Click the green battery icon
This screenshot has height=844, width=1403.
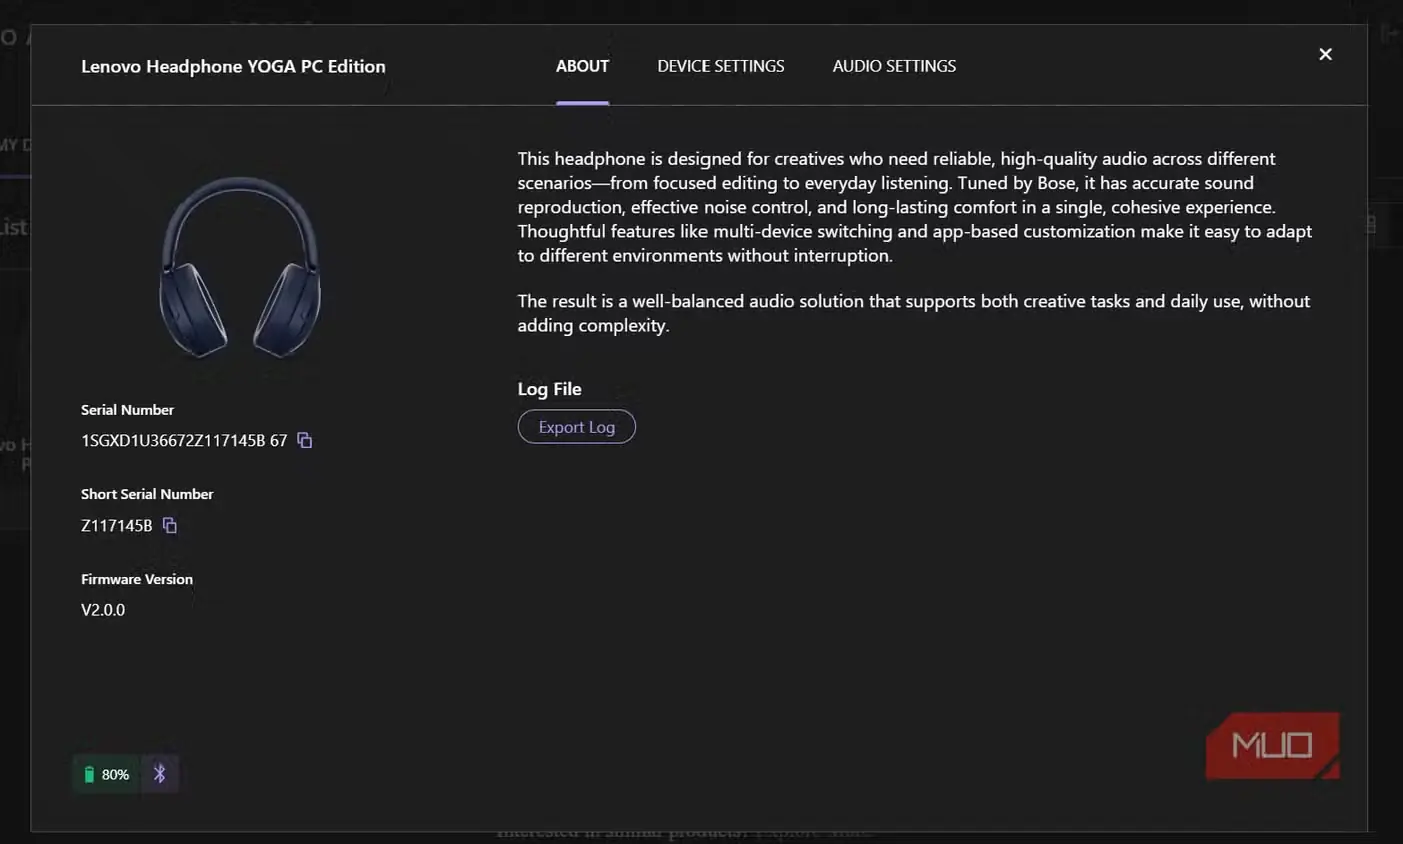coord(89,774)
